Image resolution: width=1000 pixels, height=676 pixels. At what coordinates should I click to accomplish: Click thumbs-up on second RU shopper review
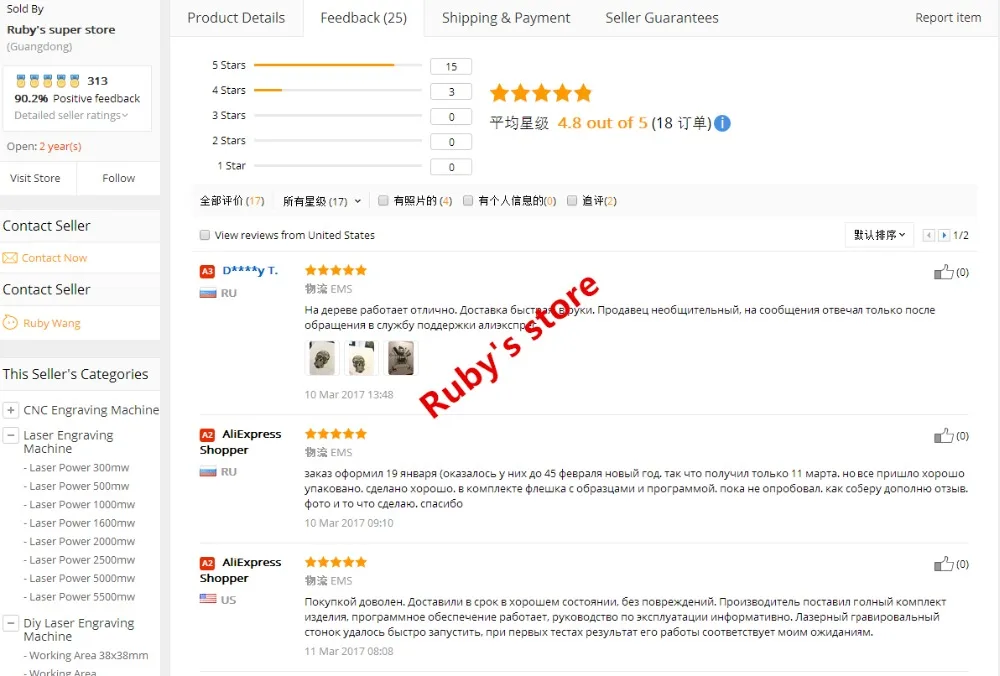click(x=943, y=436)
